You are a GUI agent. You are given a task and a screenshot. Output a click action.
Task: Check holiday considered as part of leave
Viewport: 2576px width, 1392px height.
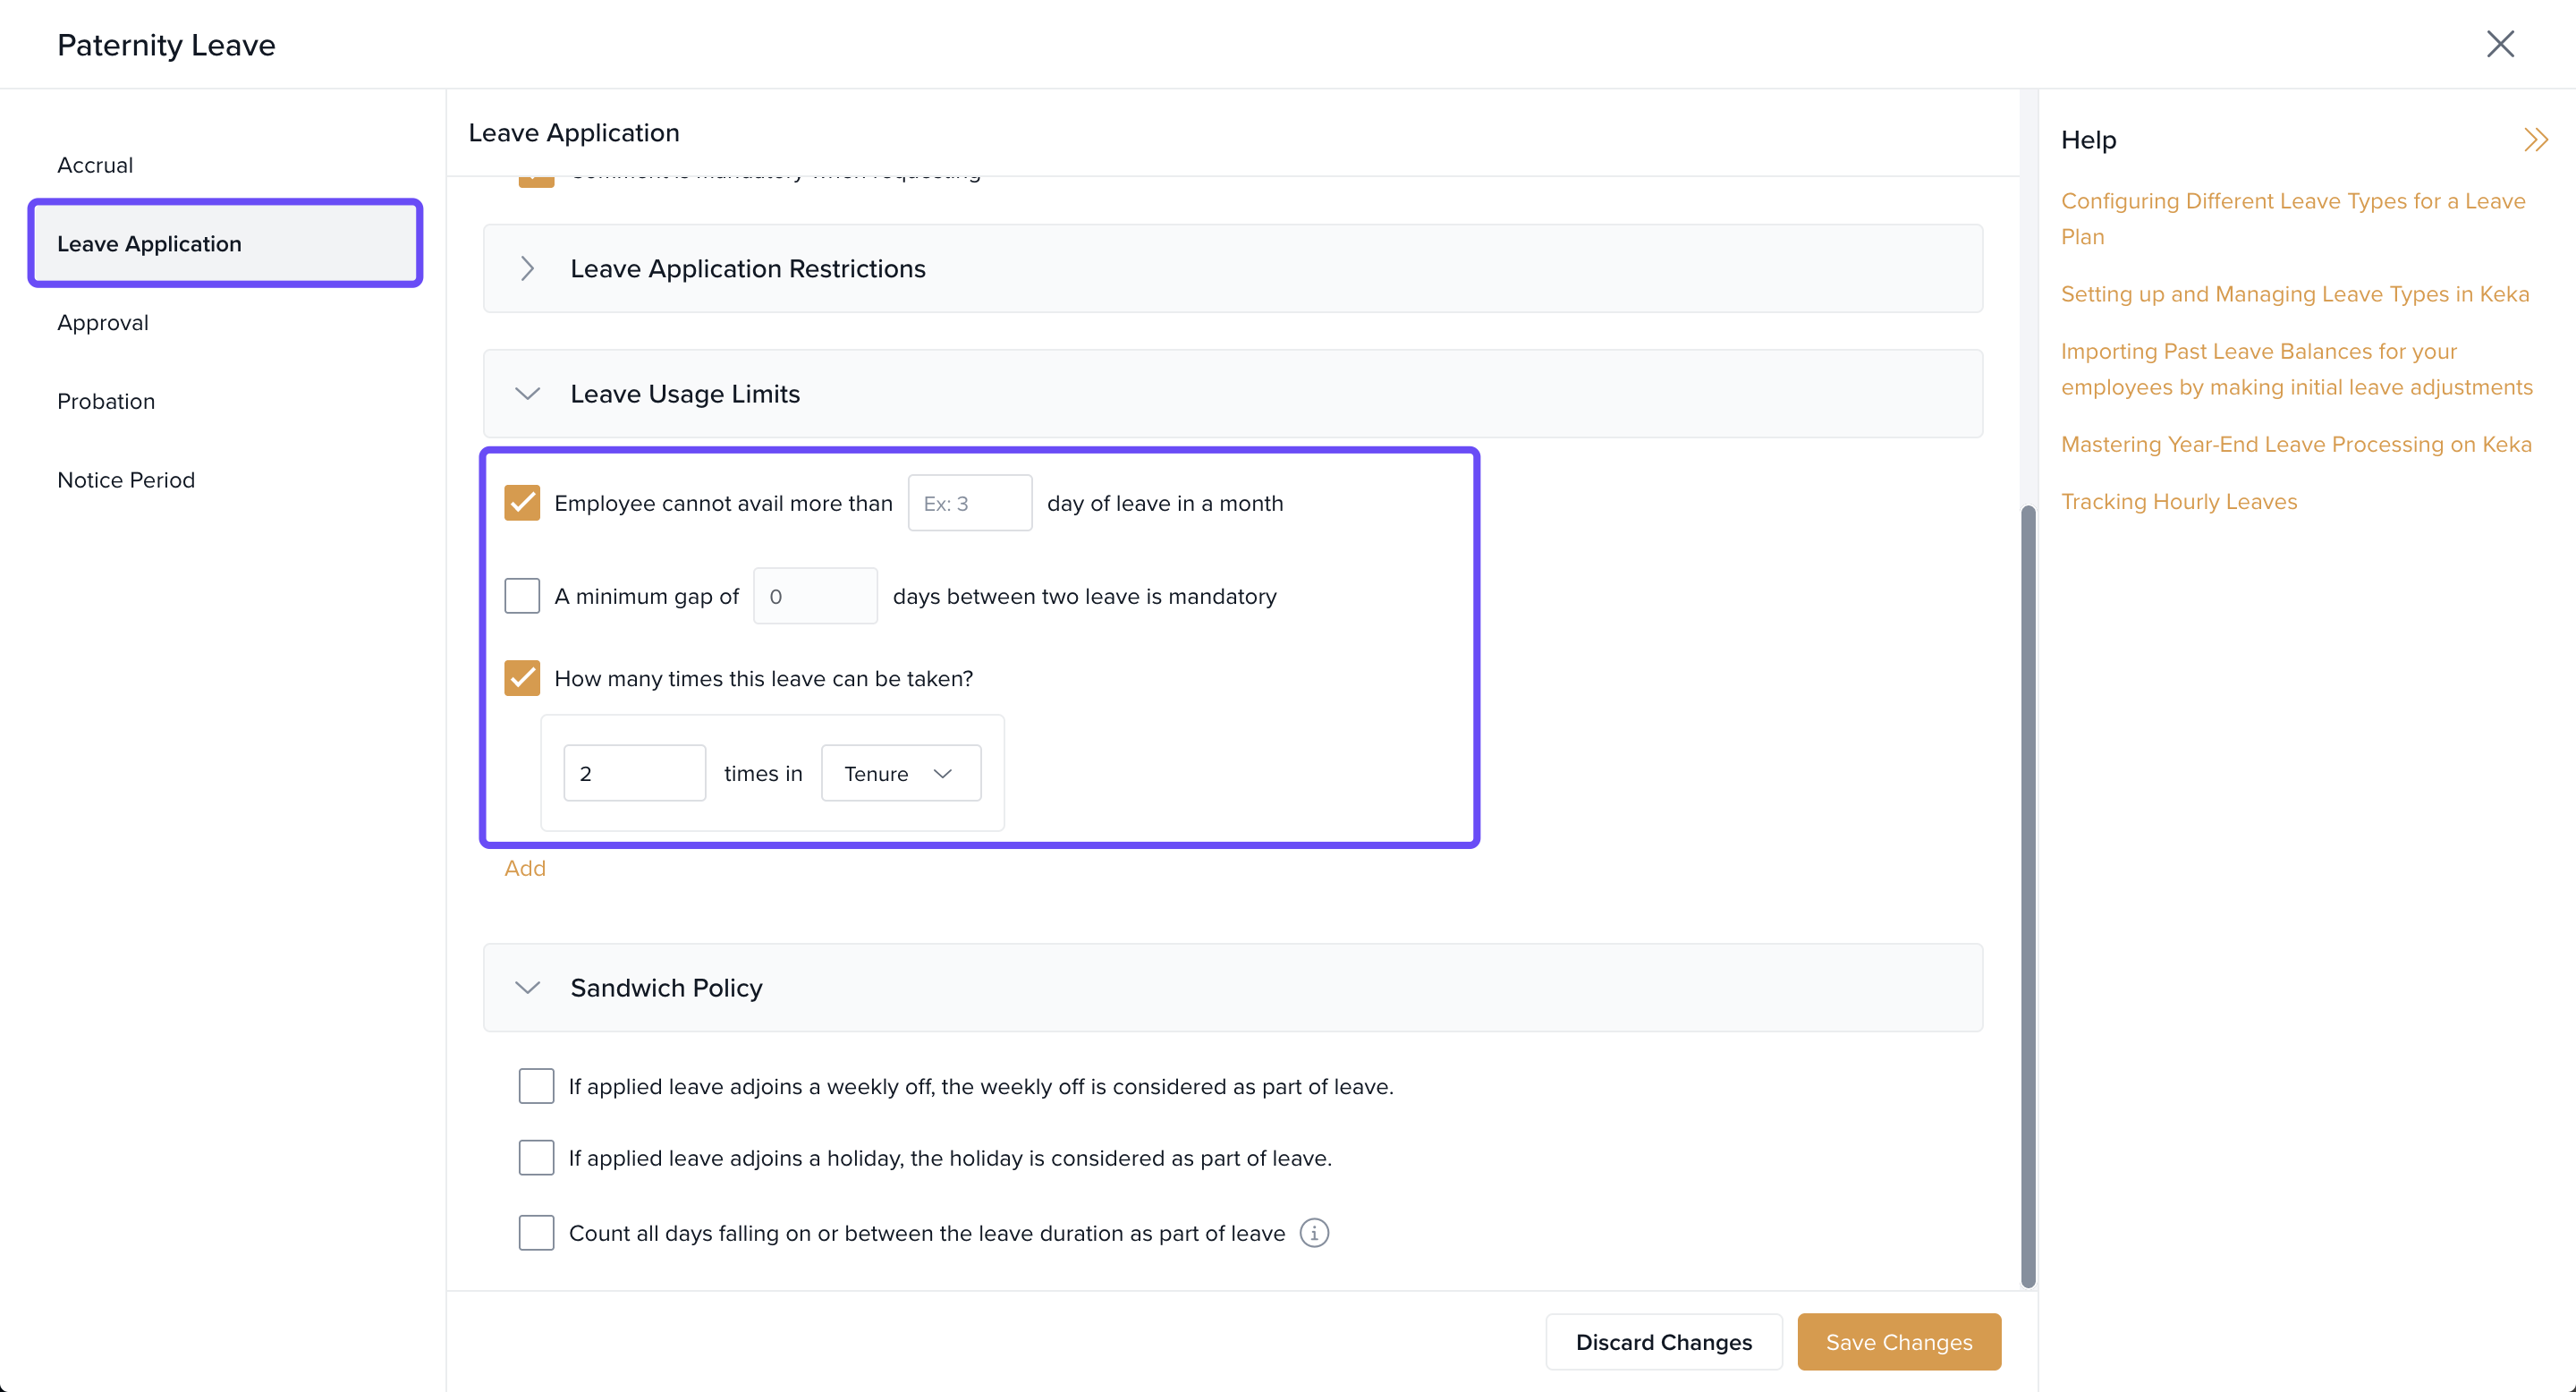(x=536, y=1158)
